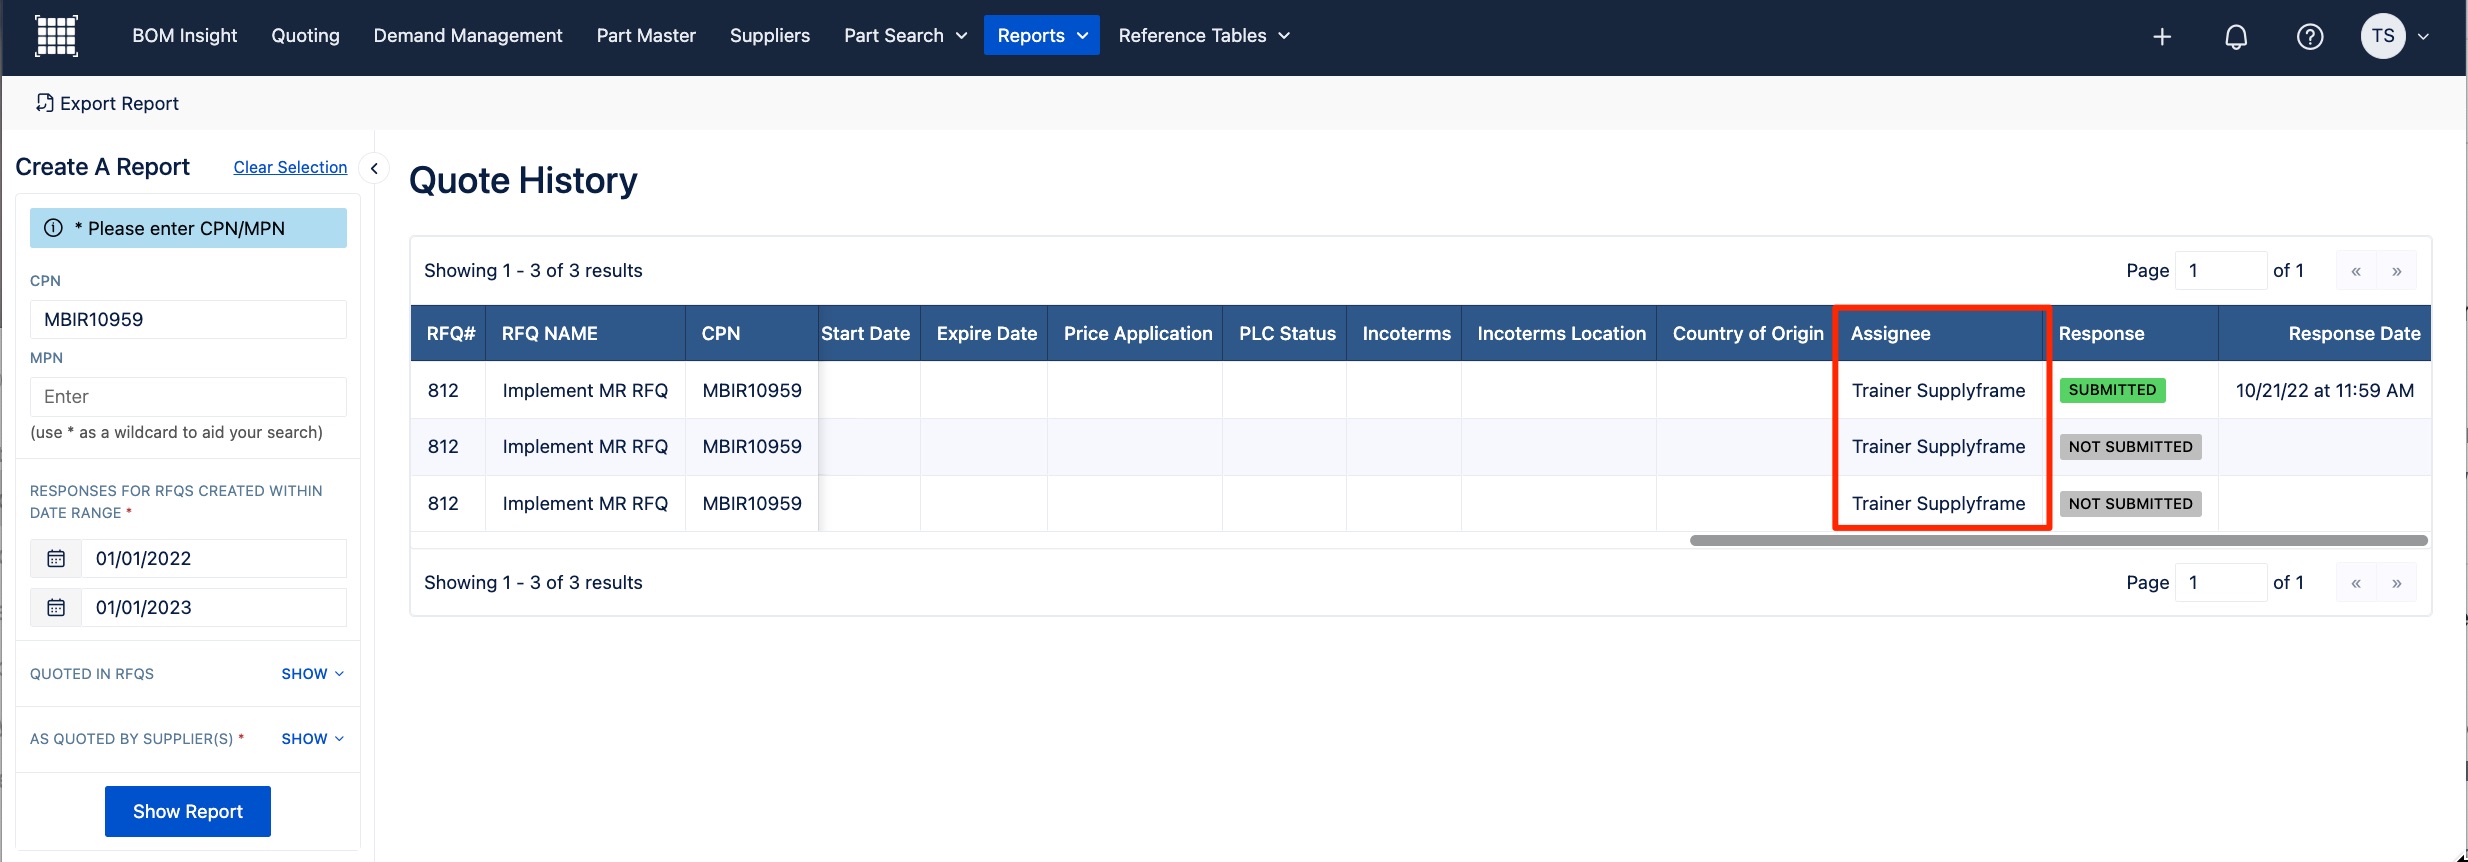Viewport: 2468px width, 862px height.
Task: Click Clear Selection link
Action: [290, 168]
